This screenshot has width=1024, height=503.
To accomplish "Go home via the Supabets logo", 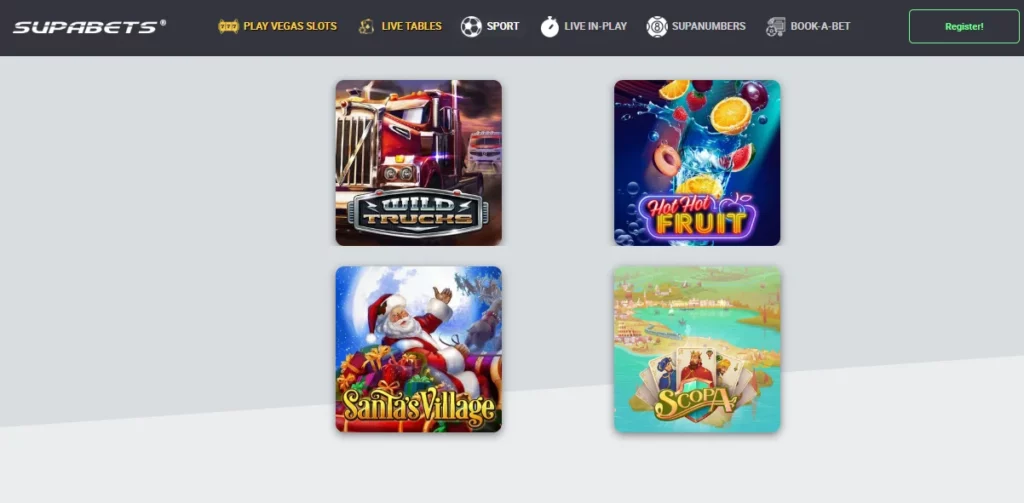I will (89, 27).
